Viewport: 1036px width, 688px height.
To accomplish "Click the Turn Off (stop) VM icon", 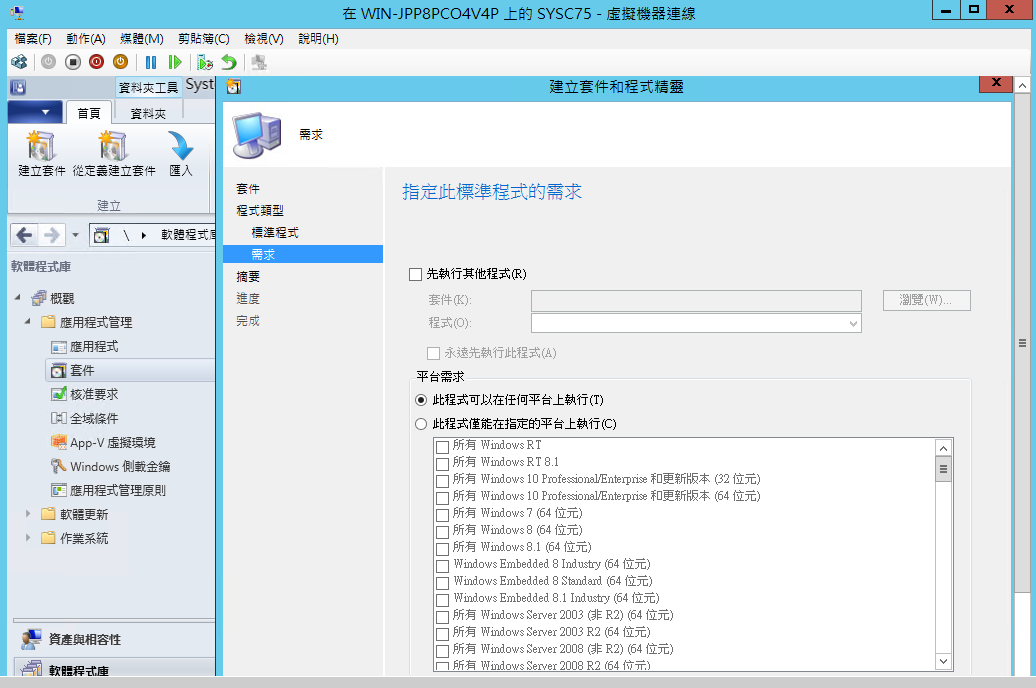I will [73, 62].
